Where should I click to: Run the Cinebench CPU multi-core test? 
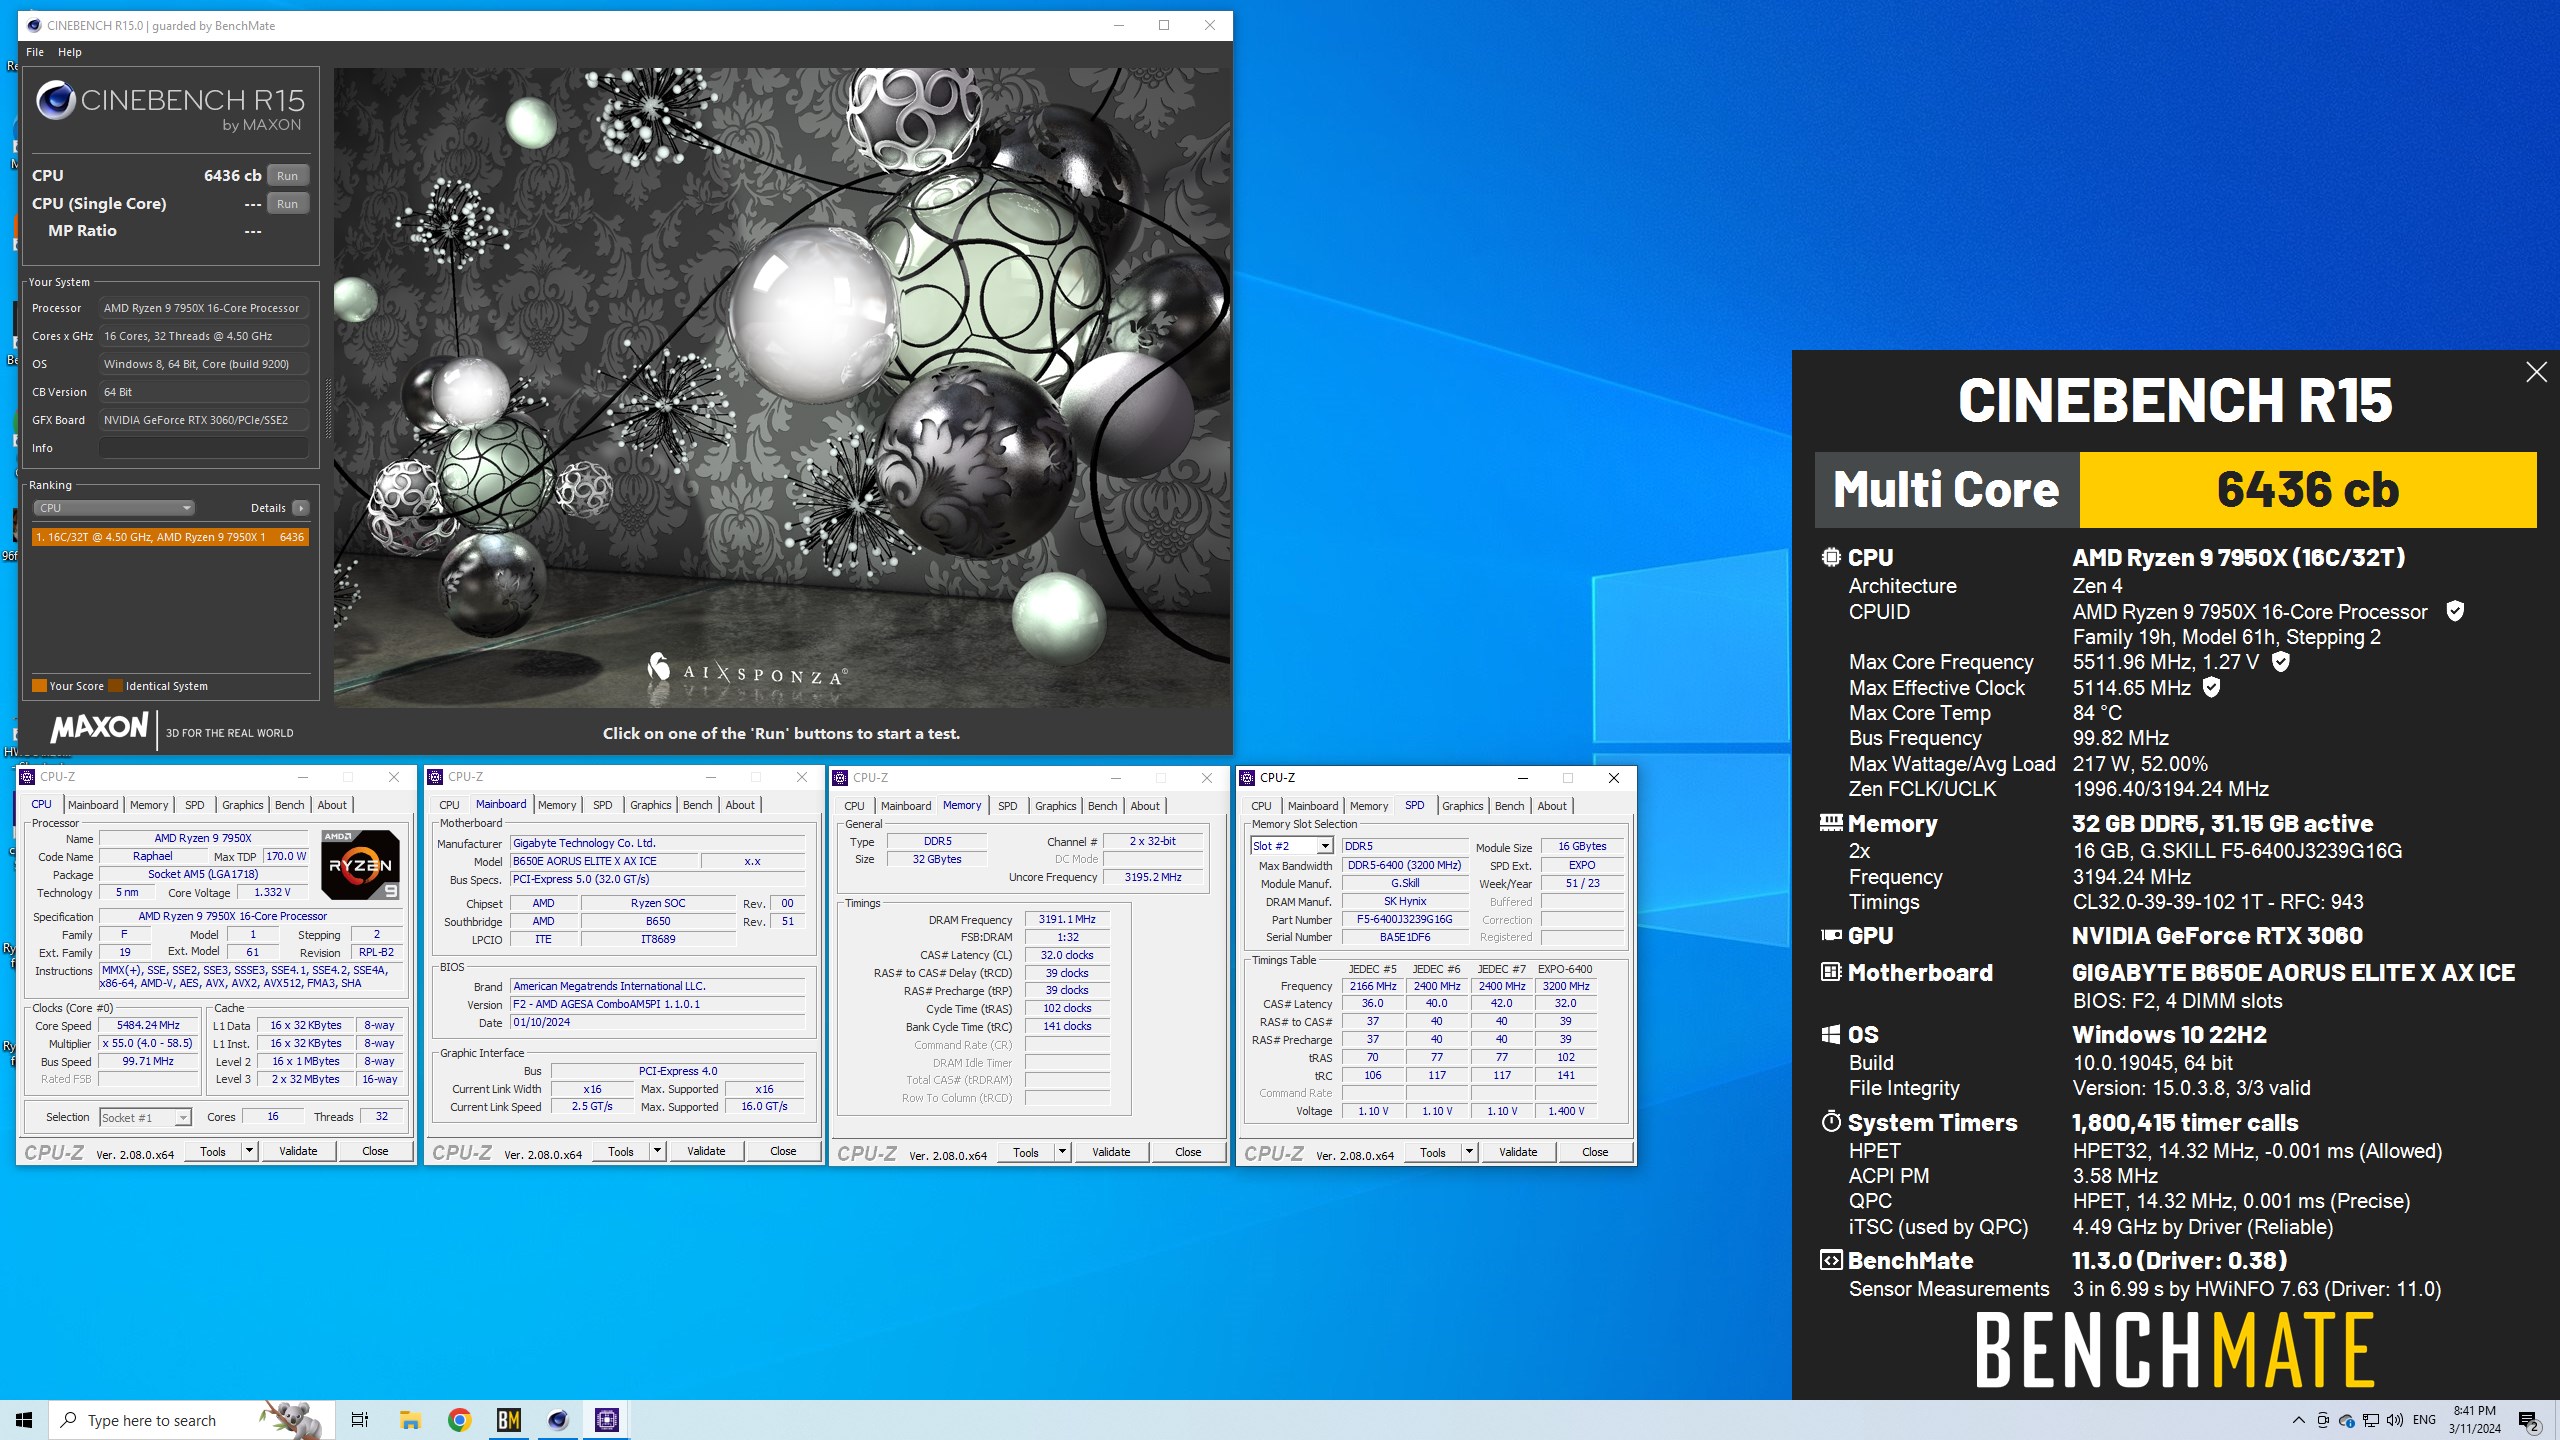(287, 176)
